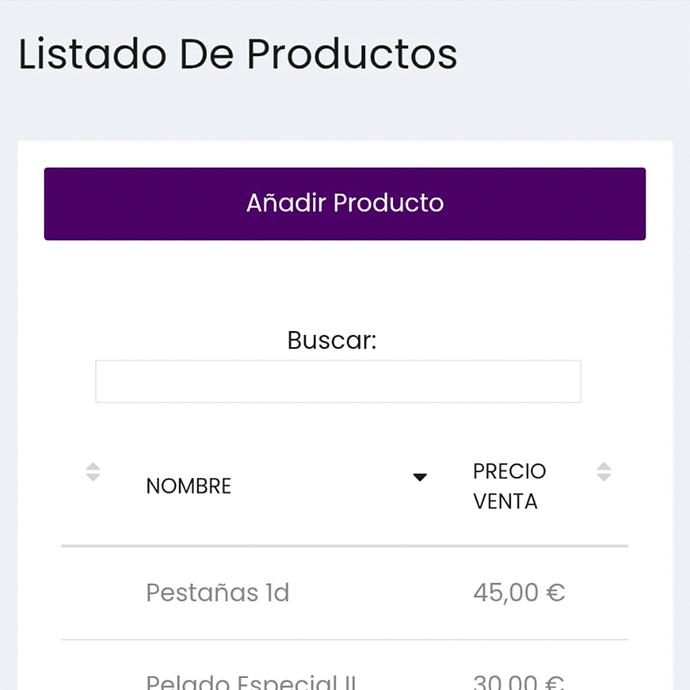Sort by the PRECIO VENTA header text
The height and width of the screenshot is (690, 690).
509,486
